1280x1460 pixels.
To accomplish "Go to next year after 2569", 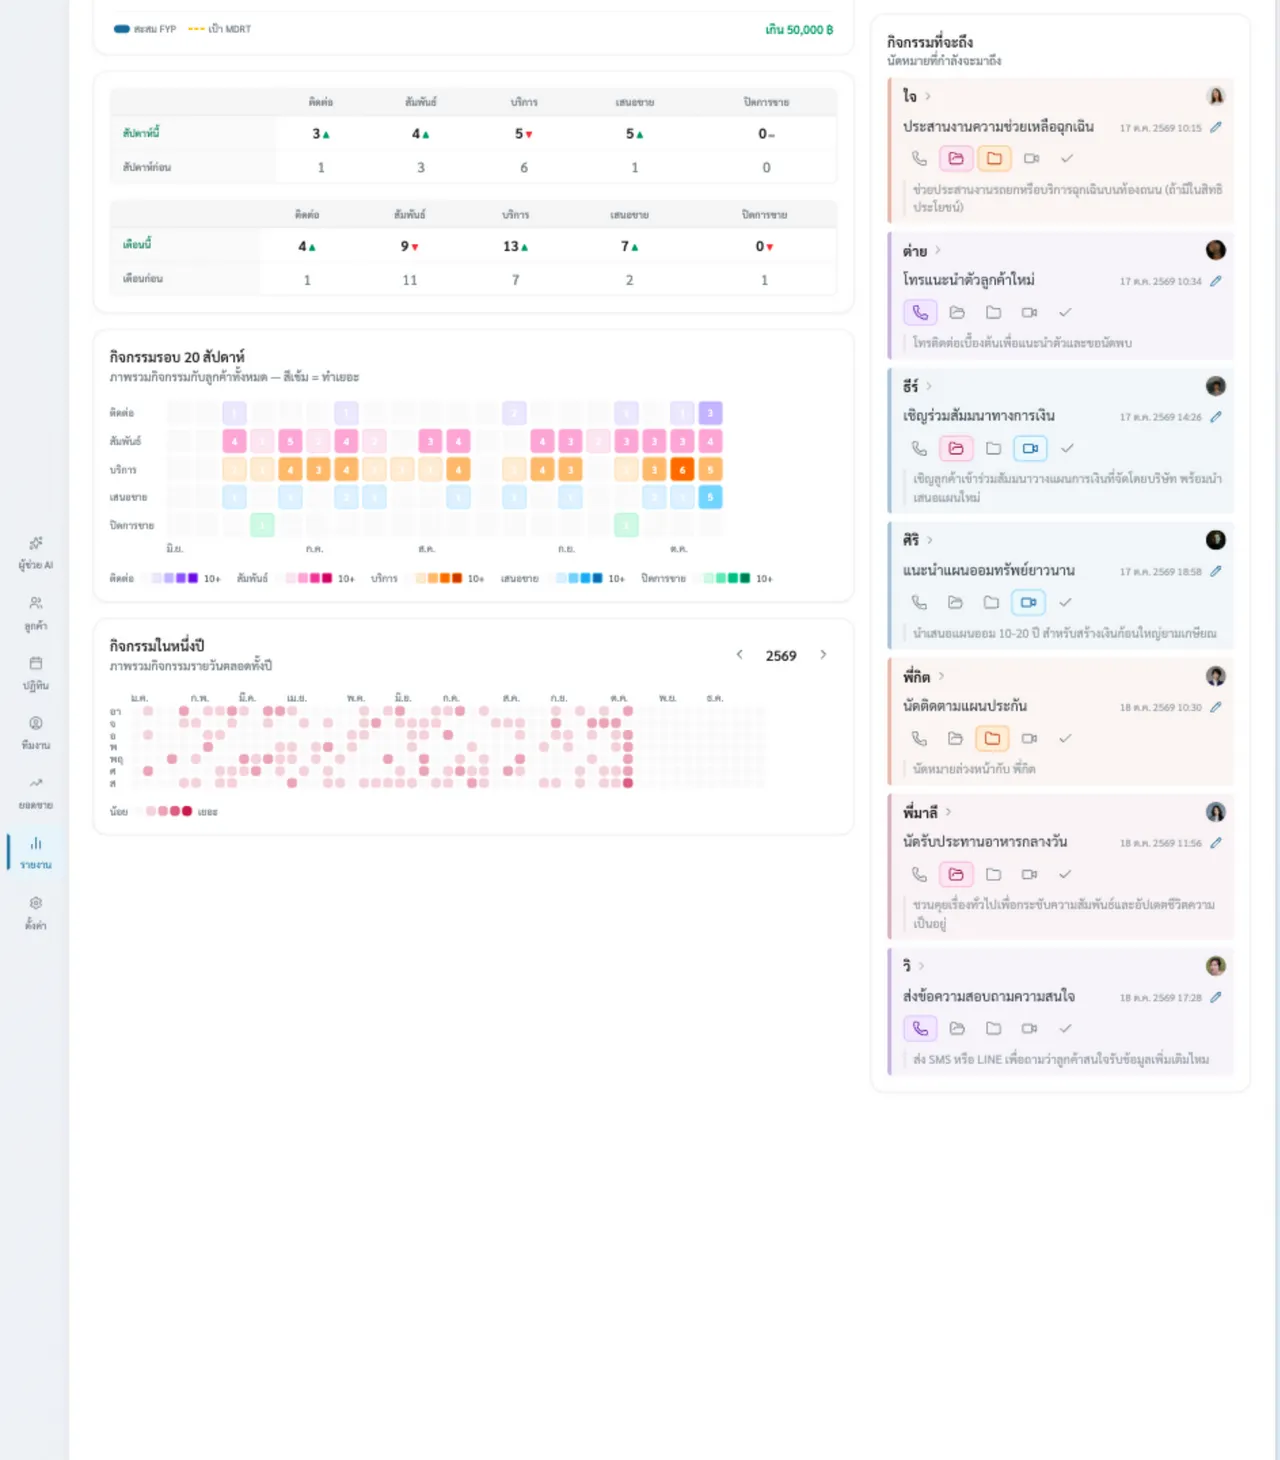I will click(823, 655).
